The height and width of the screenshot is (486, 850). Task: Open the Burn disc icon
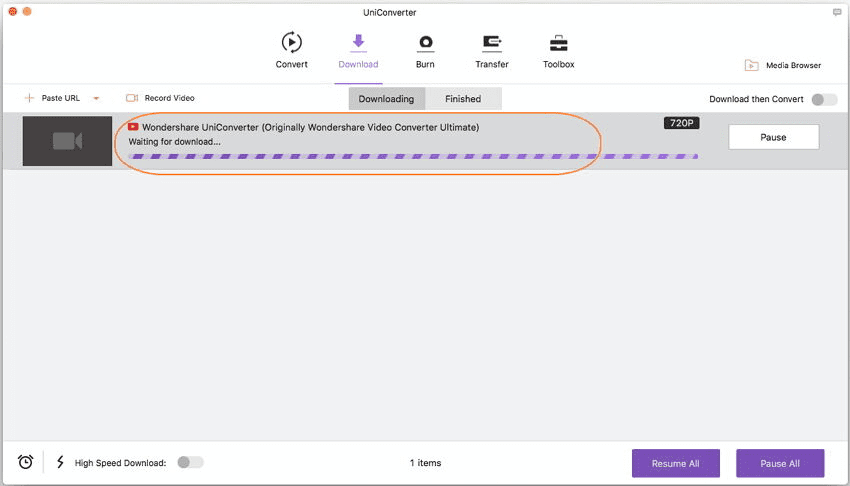(x=425, y=43)
